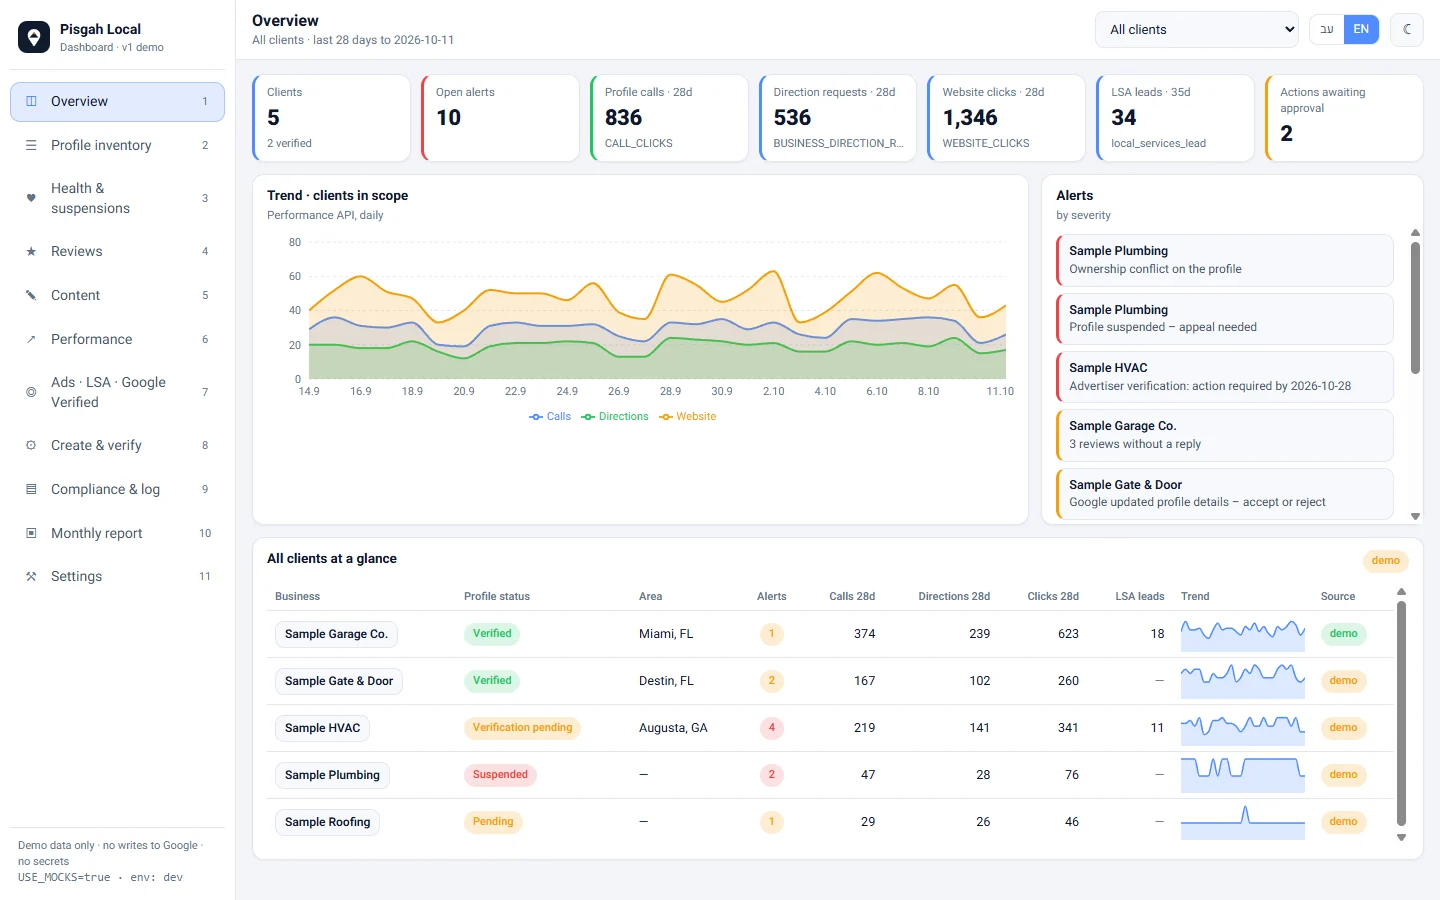The height and width of the screenshot is (900, 1440).
Task: Click the Pisgah Local map-pin logo
Action: pos(34,37)
